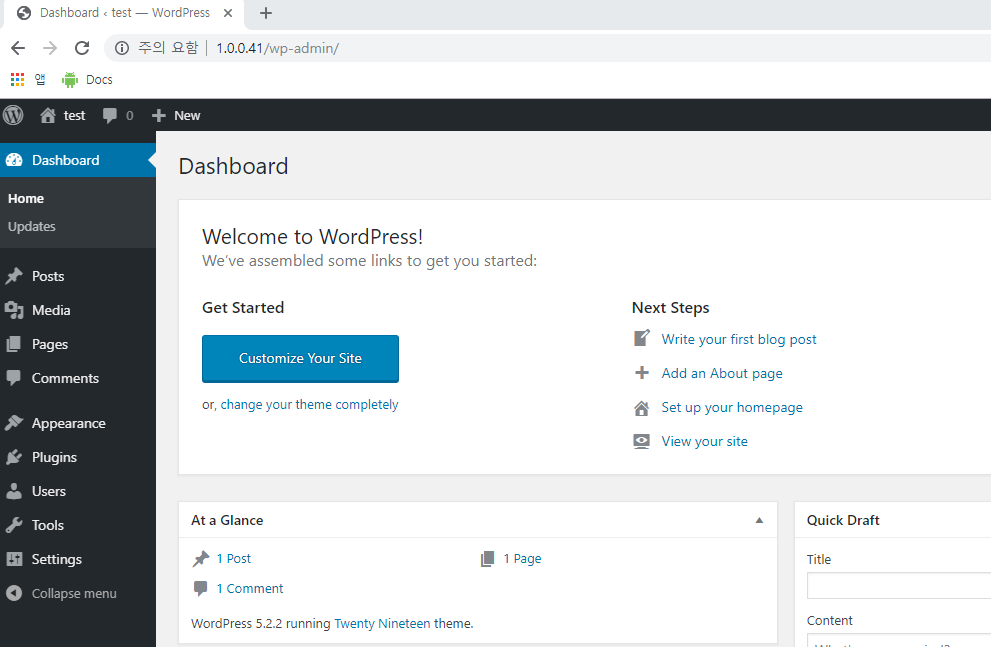The height and width of the screenshot is (647, 991).
Task: Click the Comments bubble icon in sidebar
Action: point(14,378)
